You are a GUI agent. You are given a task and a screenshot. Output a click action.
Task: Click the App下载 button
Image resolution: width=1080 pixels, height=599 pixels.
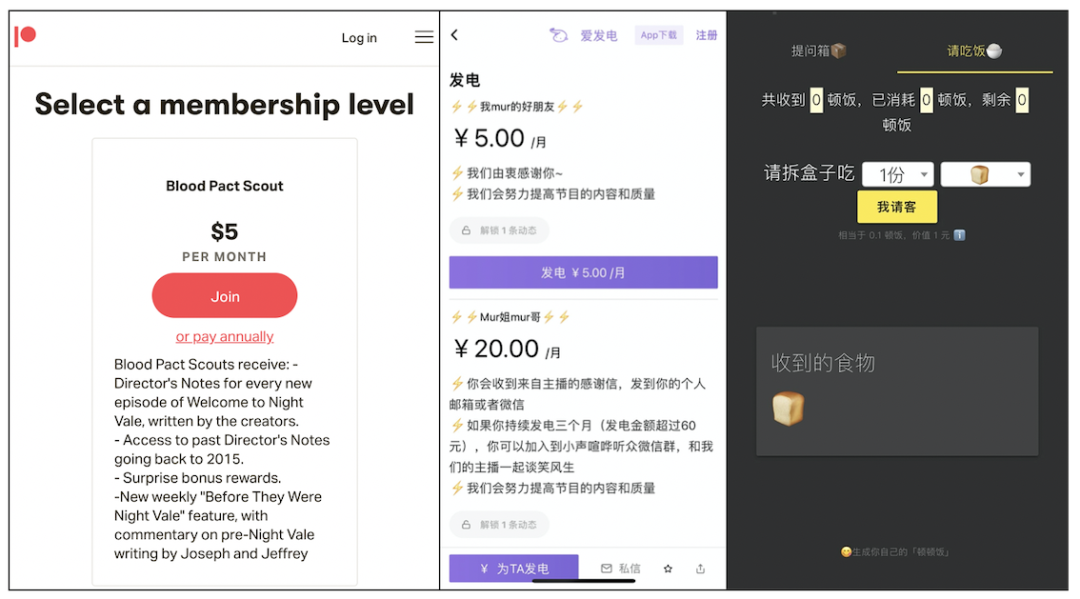pyautogui.click(x=658, y=35)
